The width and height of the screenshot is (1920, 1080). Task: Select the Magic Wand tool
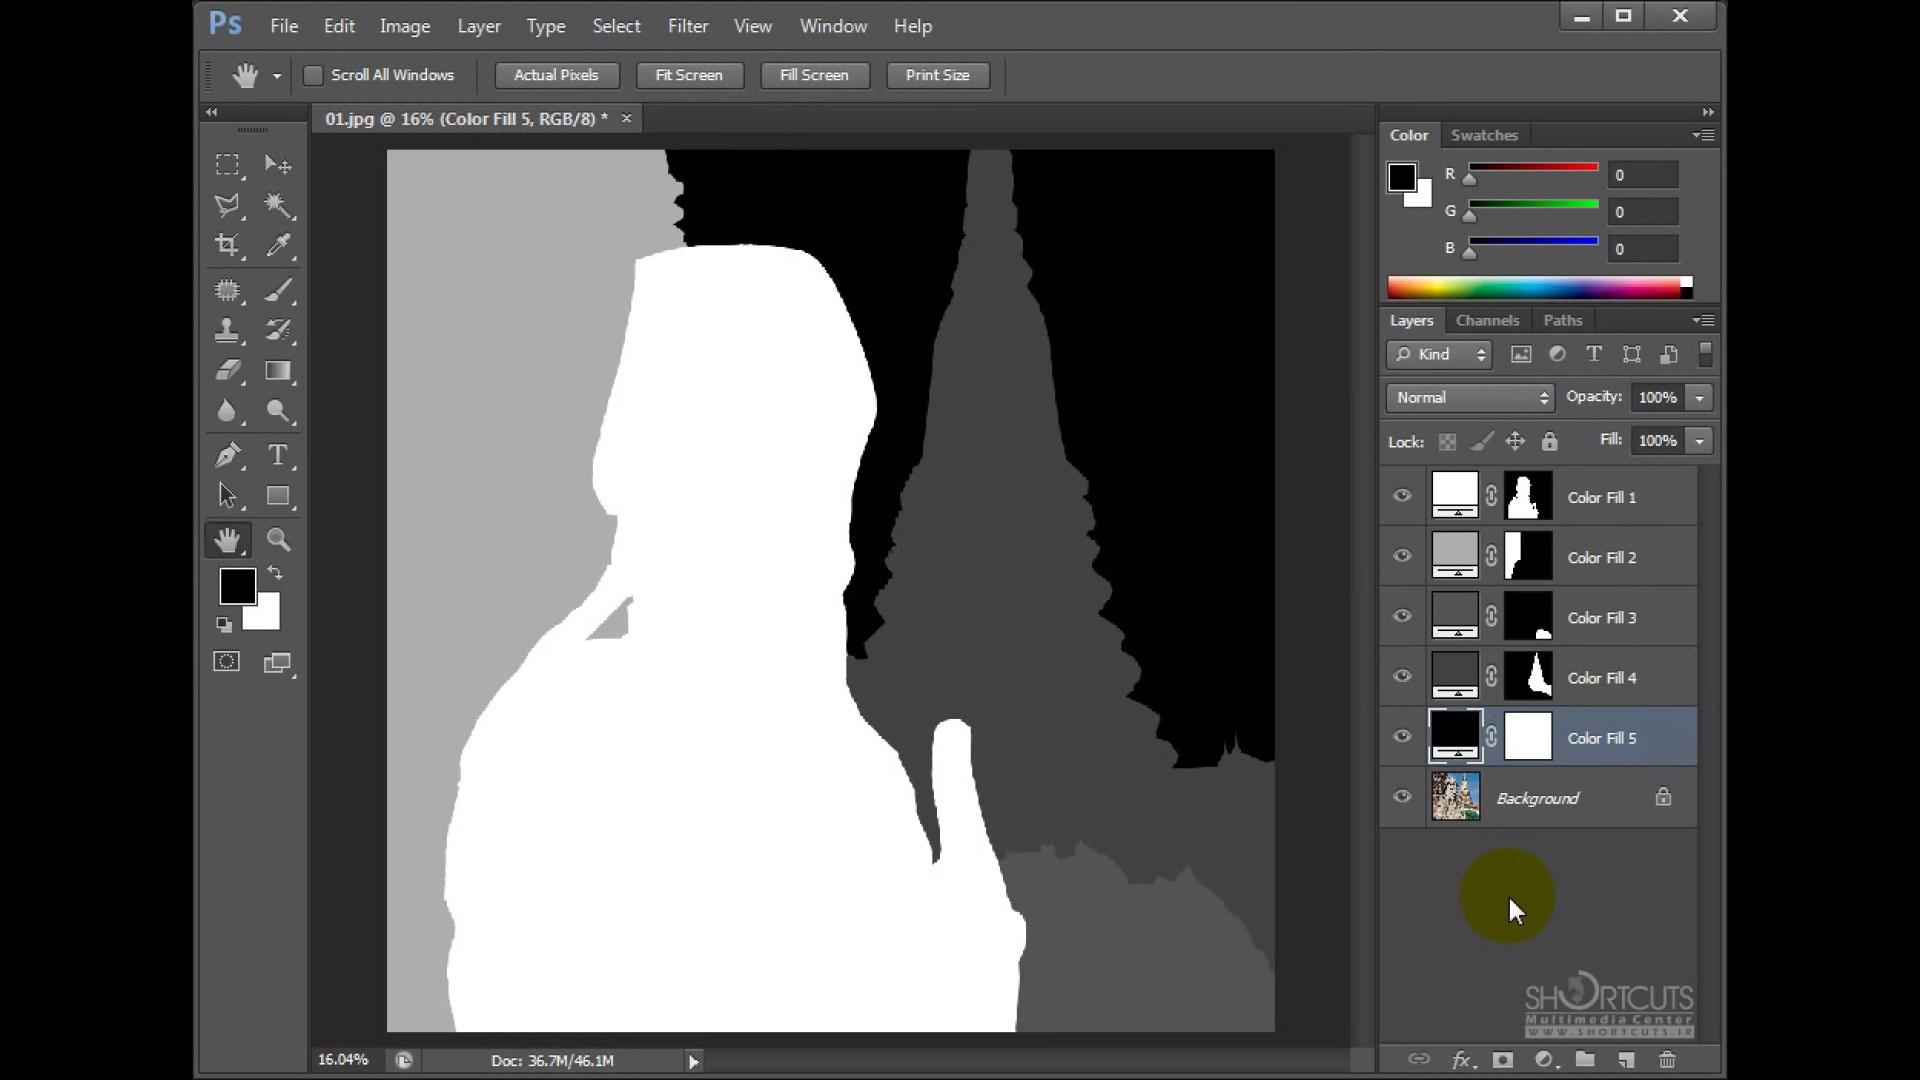point(278,205)
